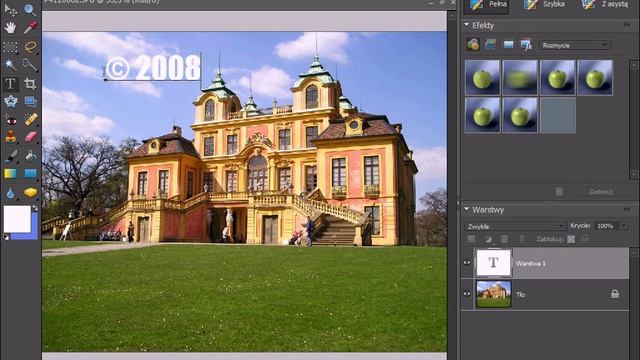Select the Rectangle shape tool

30,173
